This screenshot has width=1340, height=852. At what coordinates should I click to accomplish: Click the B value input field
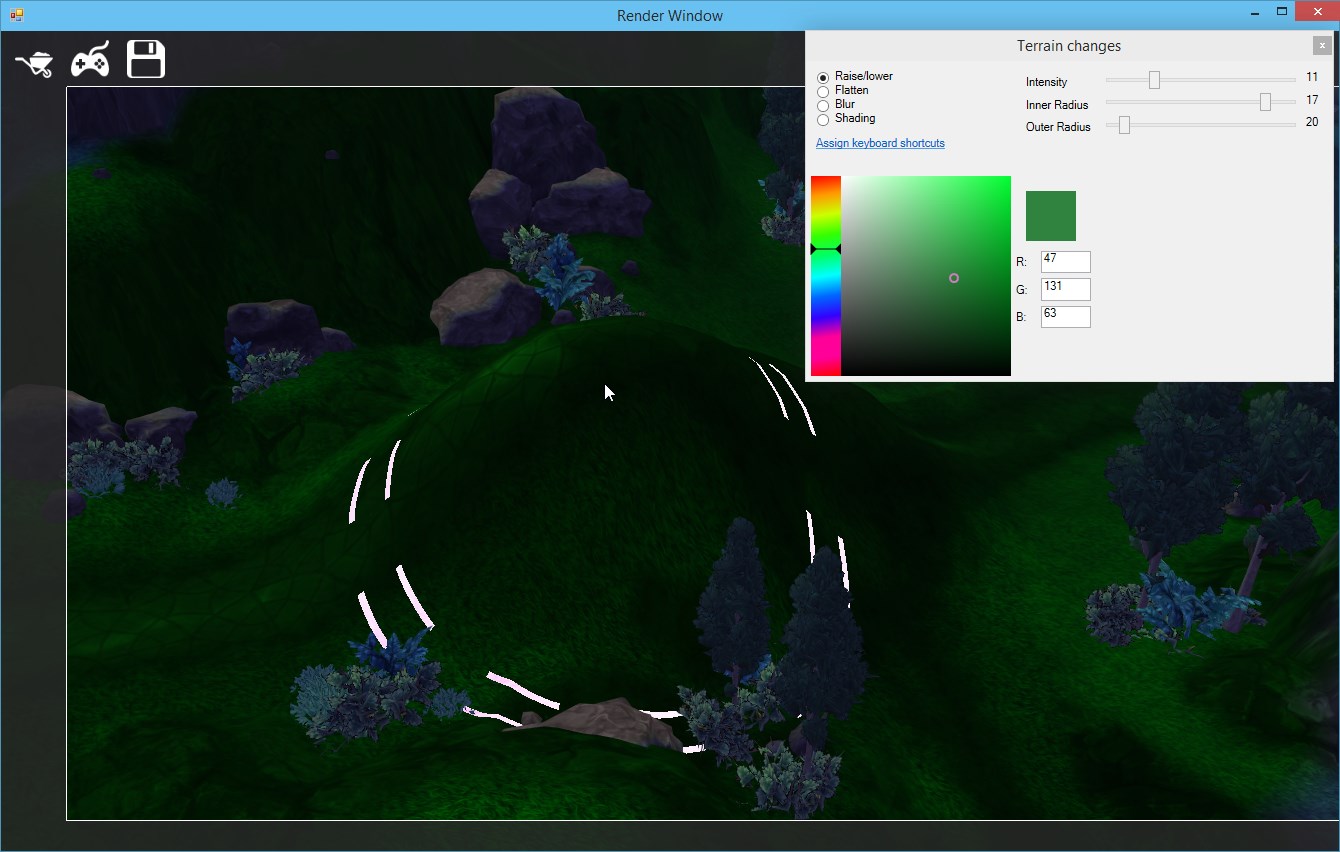click(x=1065, y=317)
